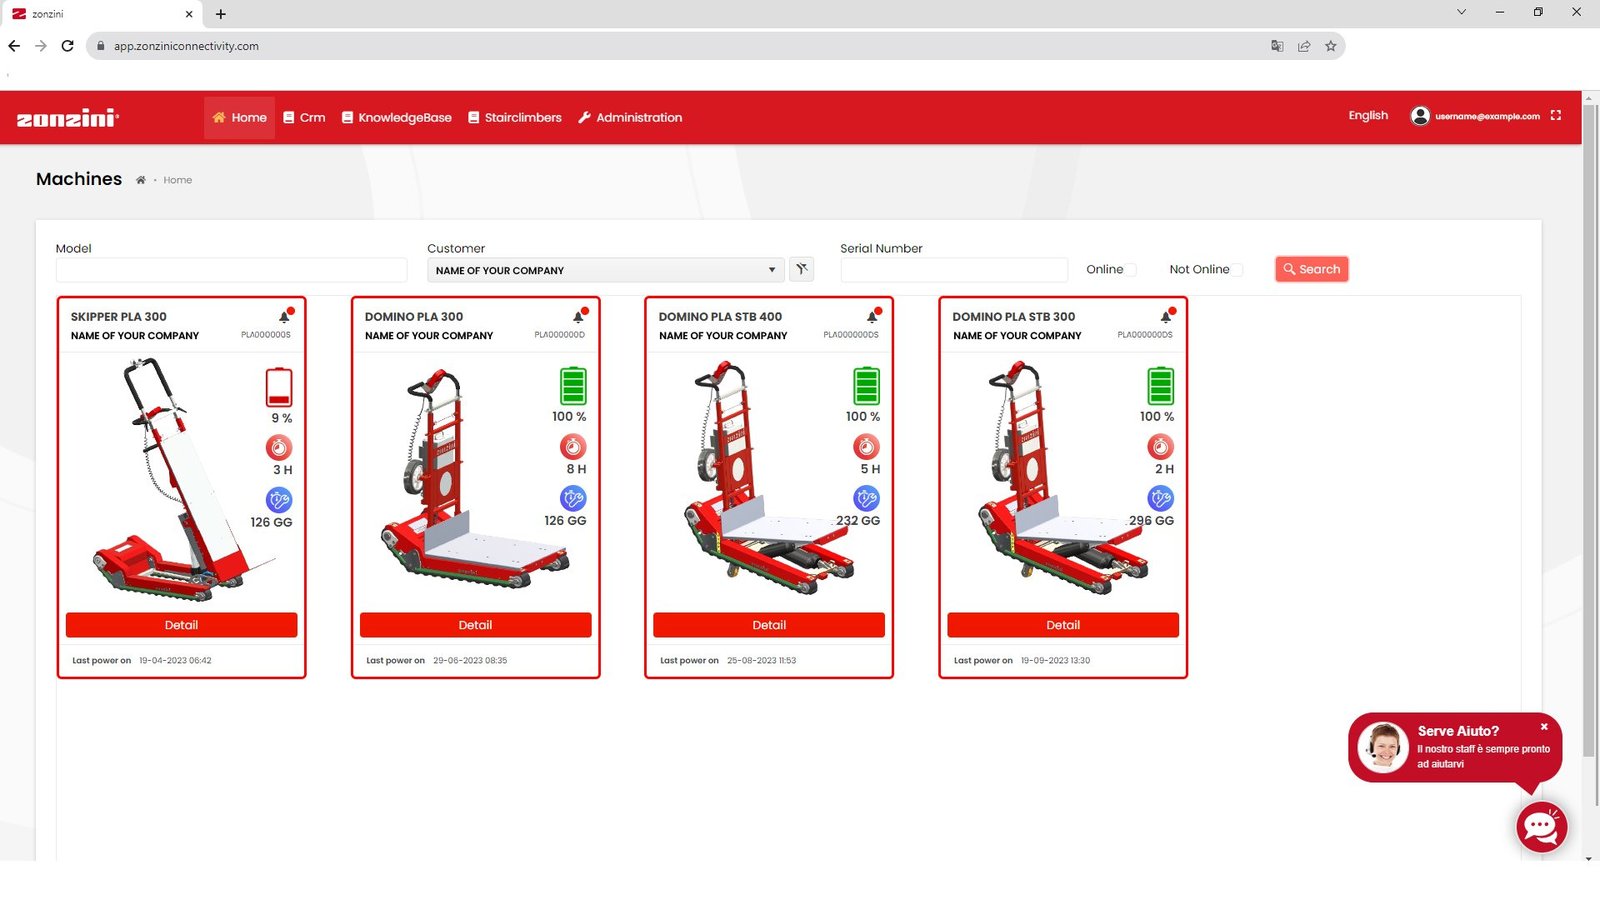Click the breadcrumb home icon
Image resolution: width=1600 pixels, height=900 pixels.
[141, 180]
